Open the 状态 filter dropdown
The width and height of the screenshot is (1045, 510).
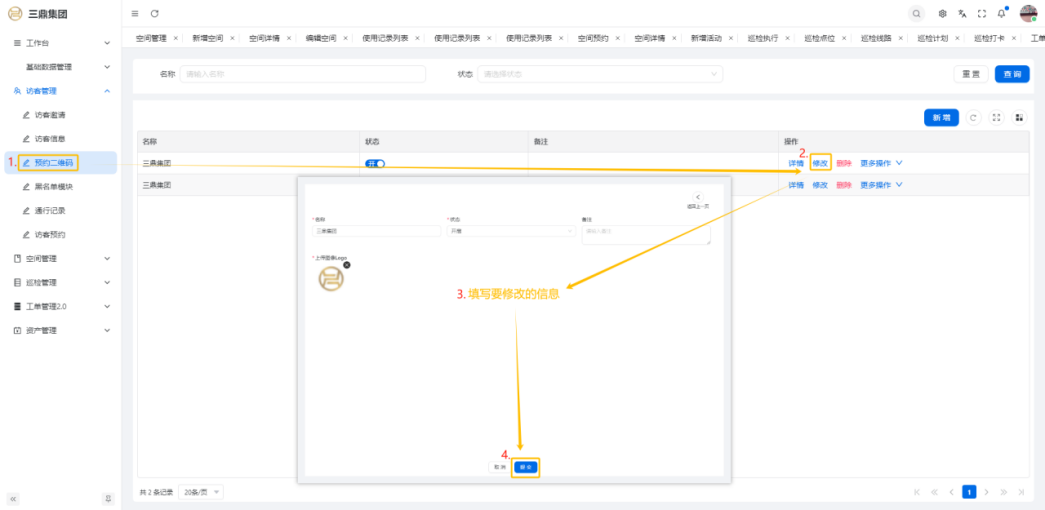coord(600,74)
